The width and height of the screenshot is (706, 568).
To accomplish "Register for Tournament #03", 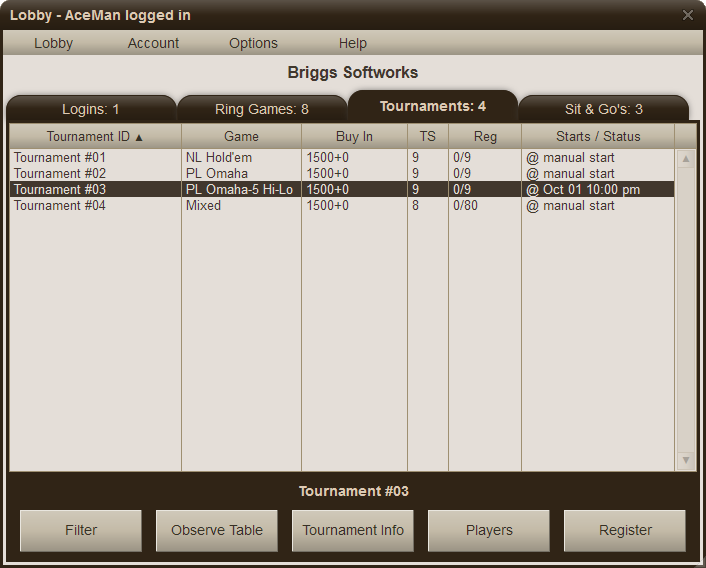I will [625, 530].
